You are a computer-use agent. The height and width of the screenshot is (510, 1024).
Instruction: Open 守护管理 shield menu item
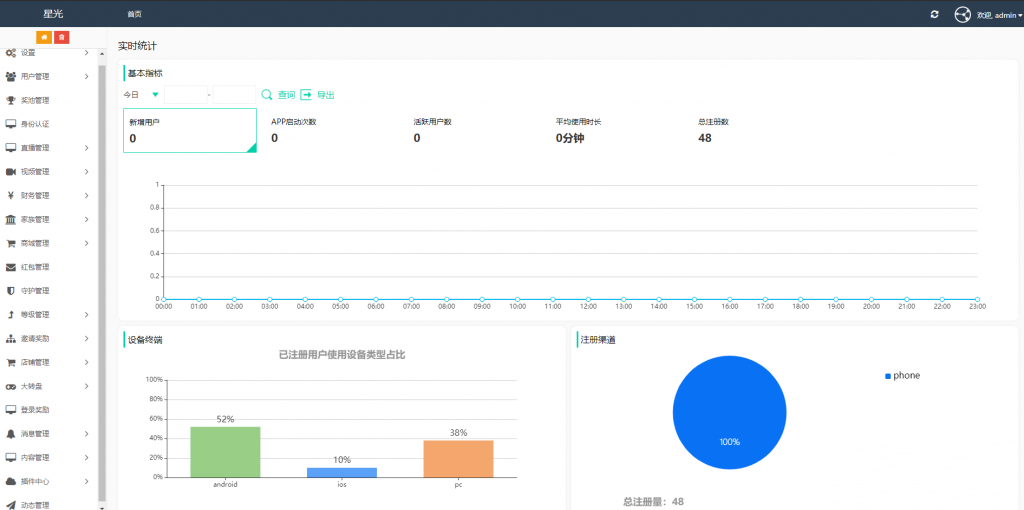coord(35,291)
